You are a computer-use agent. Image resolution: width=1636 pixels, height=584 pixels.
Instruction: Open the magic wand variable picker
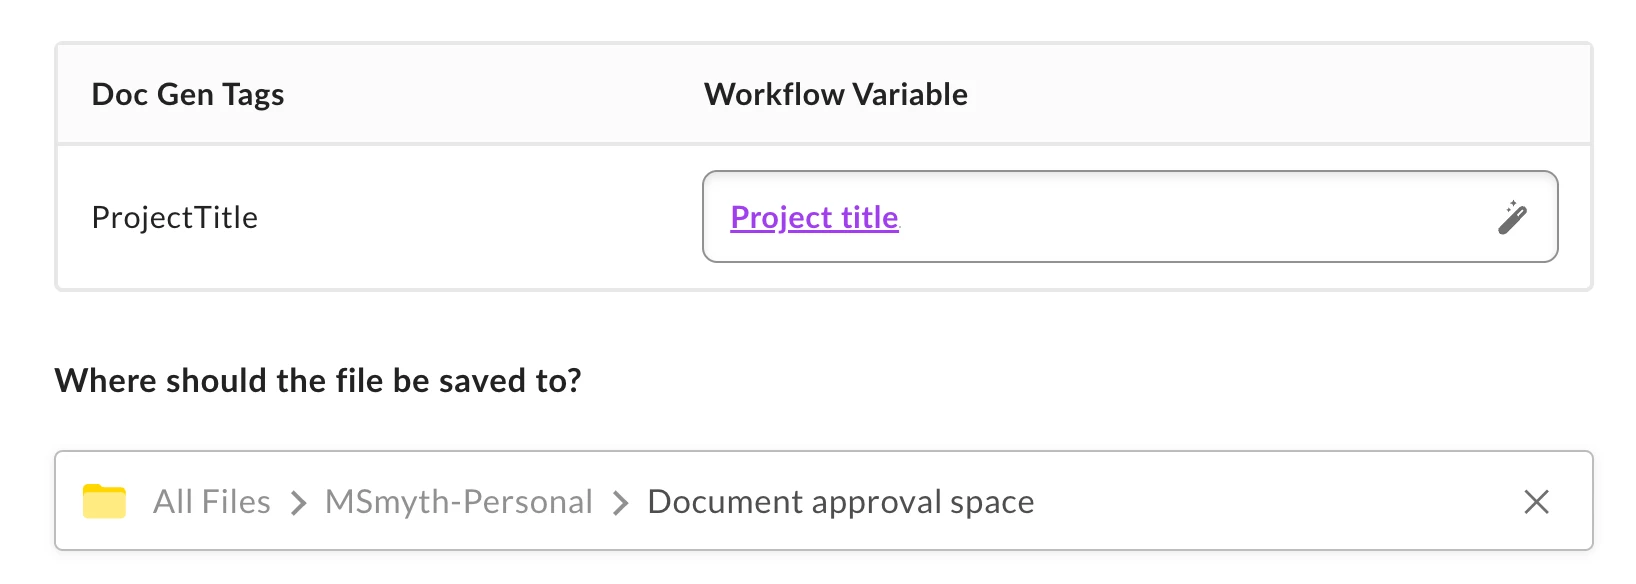[x=1512, y=217]
